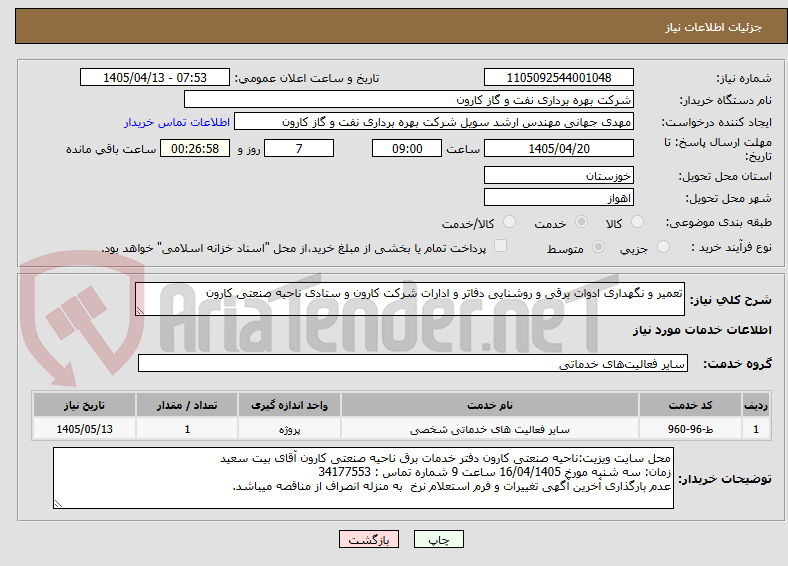Click the request creator name field
788x566 pixels.
pyautogui.click(x=434, y=122)
